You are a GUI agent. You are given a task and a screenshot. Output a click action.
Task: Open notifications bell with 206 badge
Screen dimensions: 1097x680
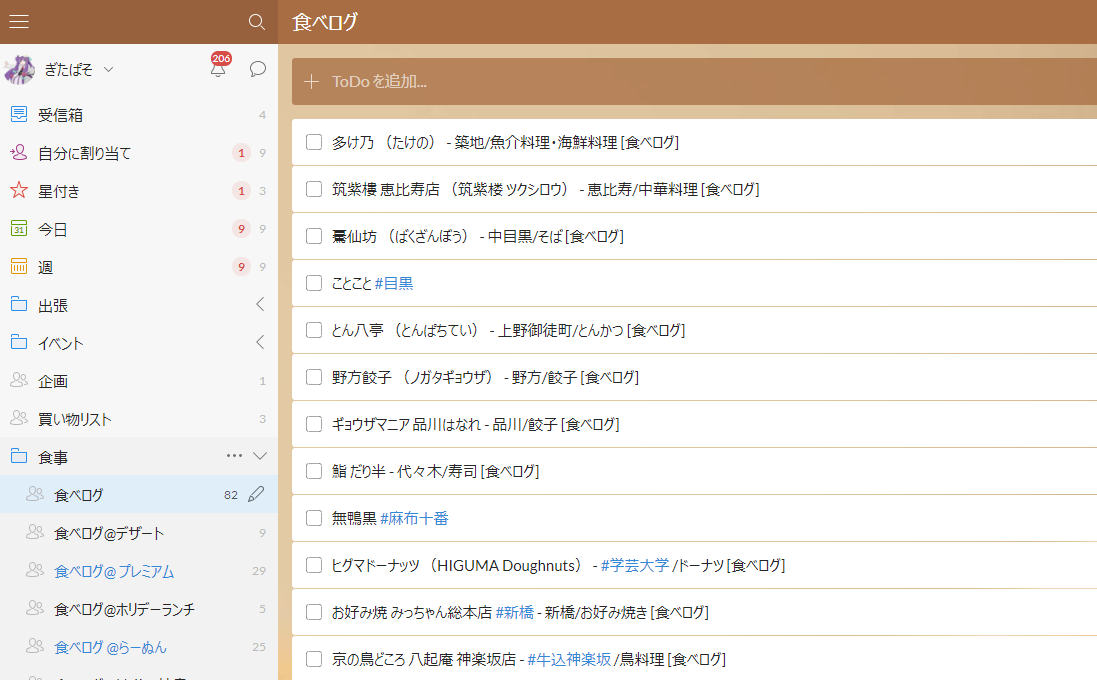click(x=218, y=67)
